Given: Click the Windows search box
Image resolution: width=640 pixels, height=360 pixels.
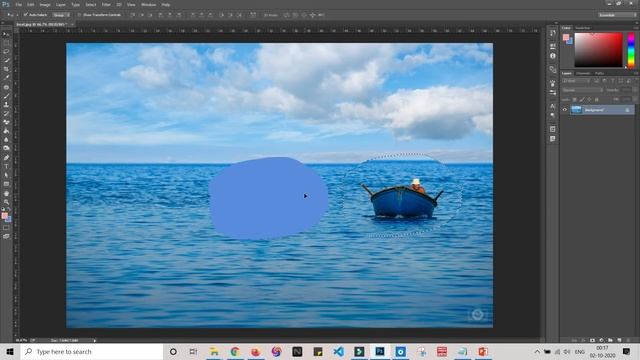Looking at the screenshot, I should click(x=92, y=351).
